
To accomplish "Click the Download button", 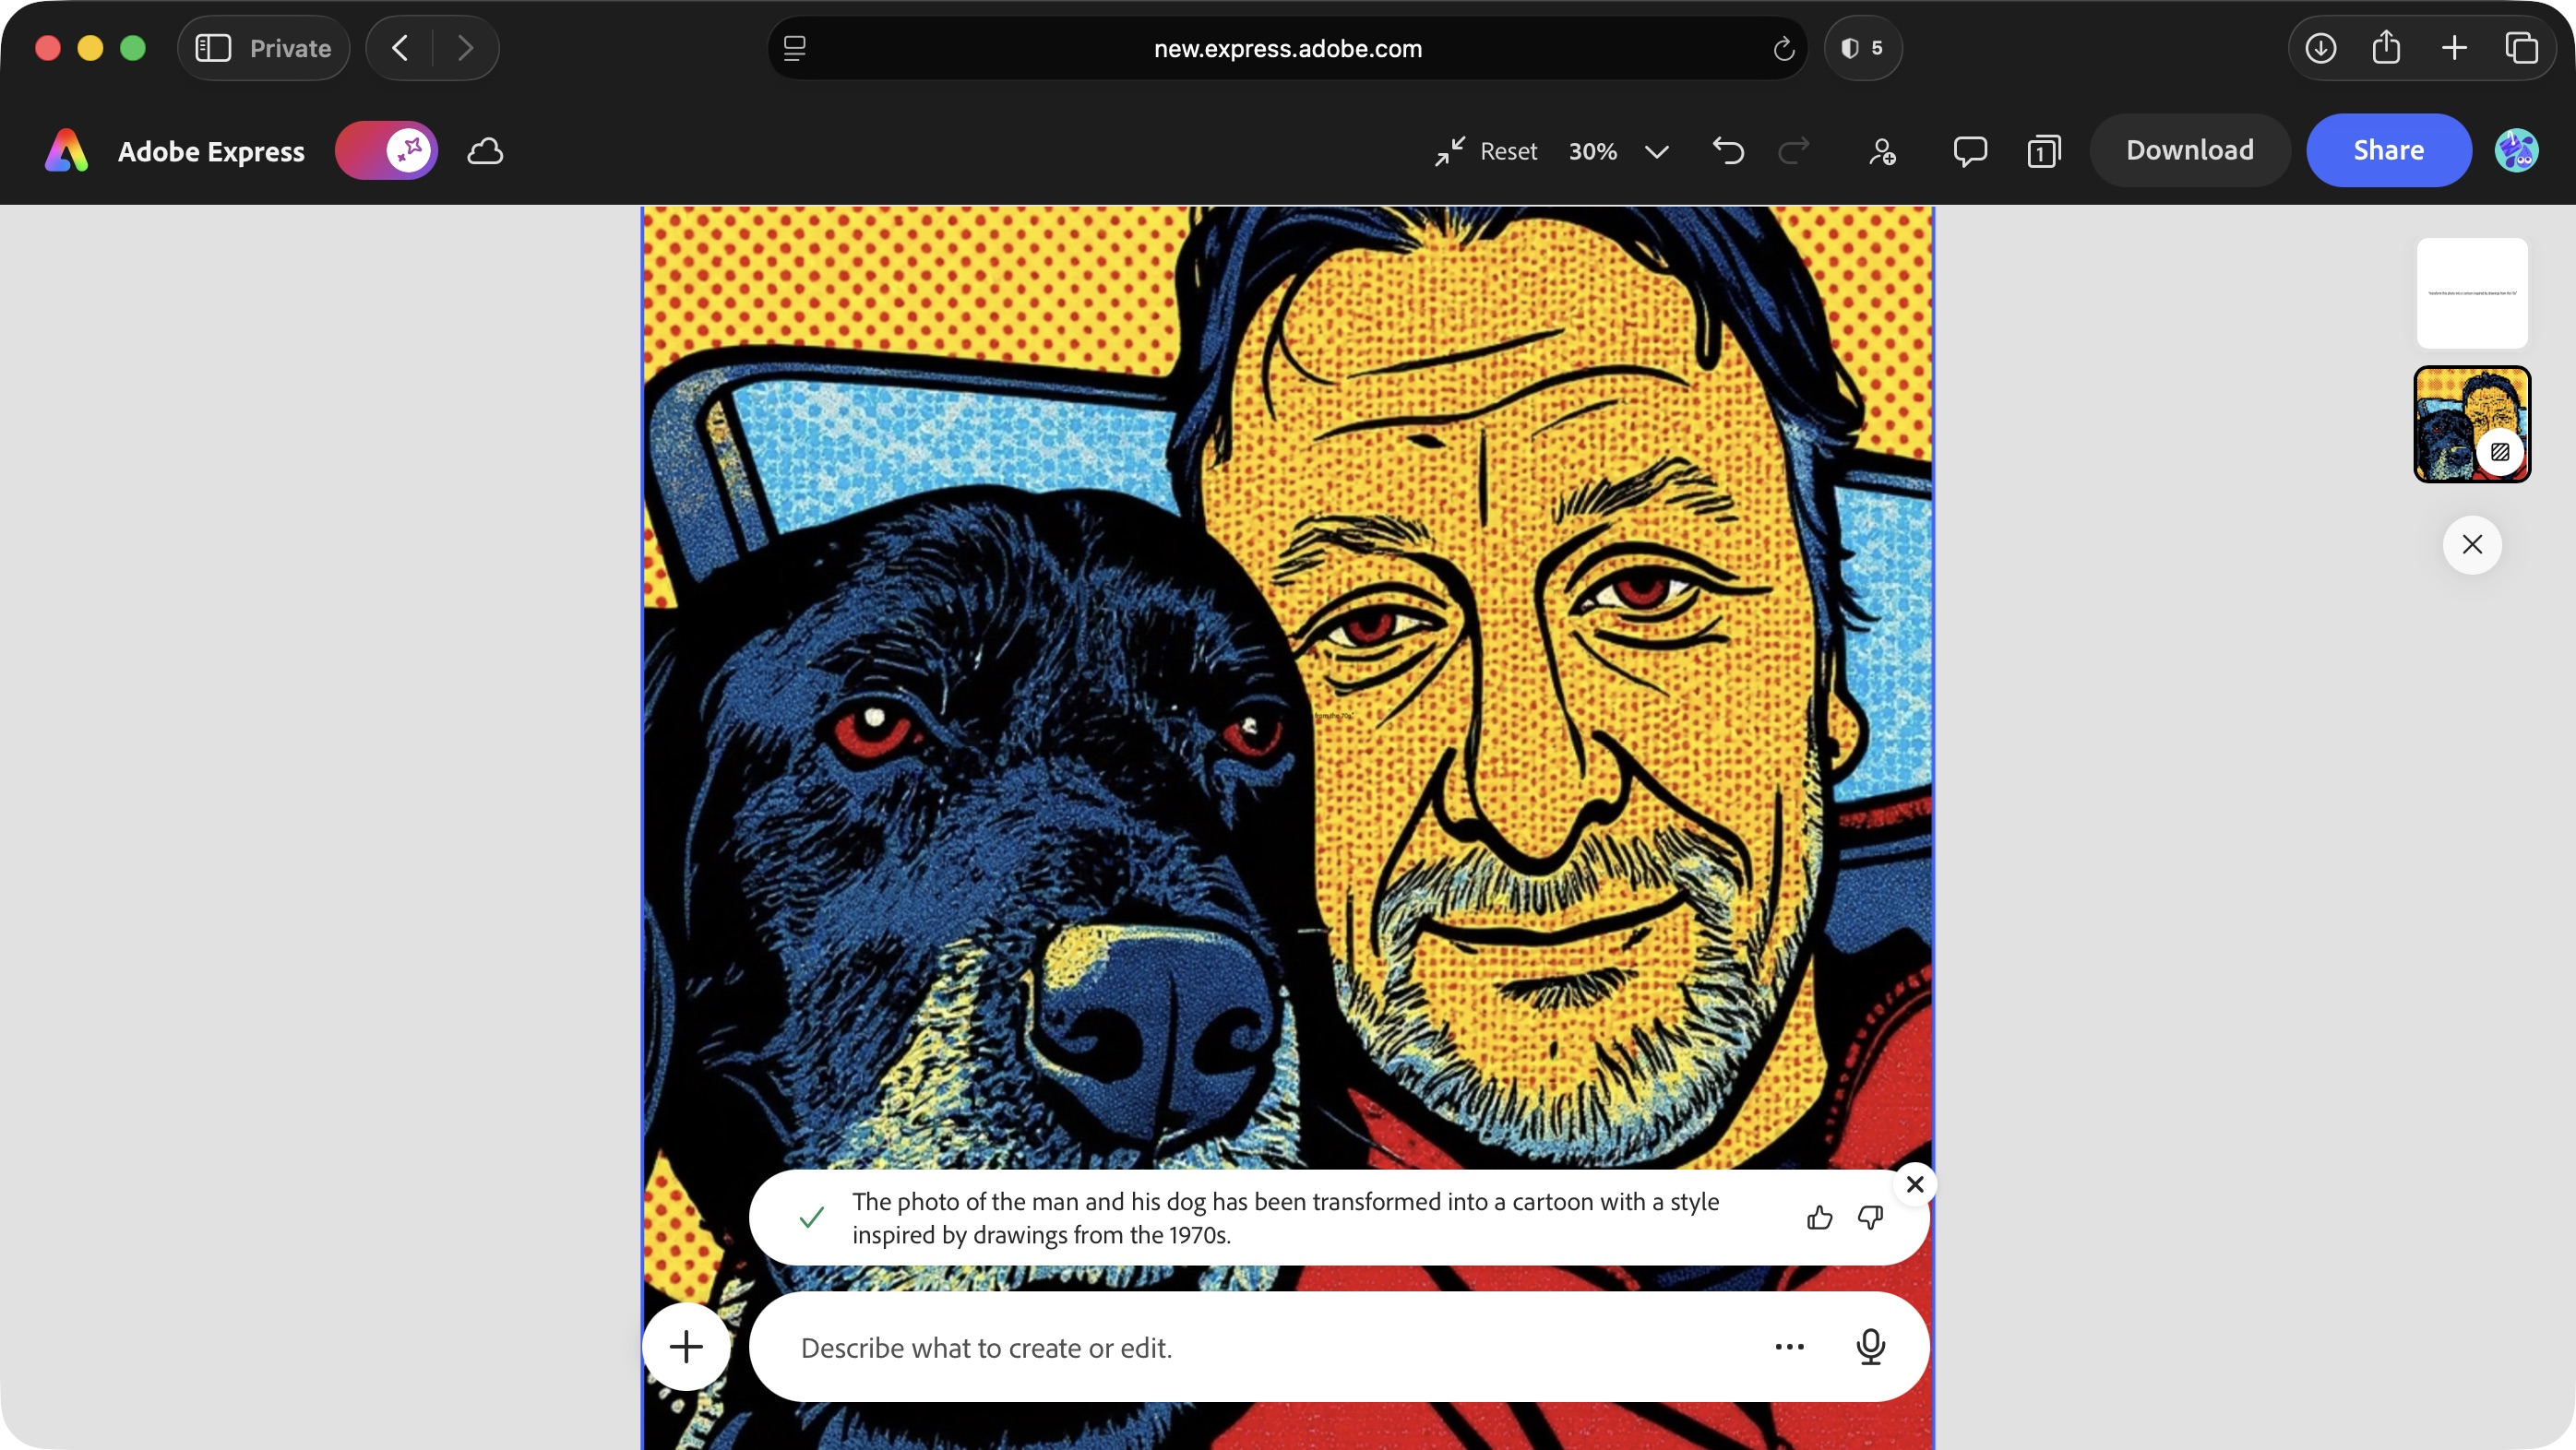I will click(2190, 150).
